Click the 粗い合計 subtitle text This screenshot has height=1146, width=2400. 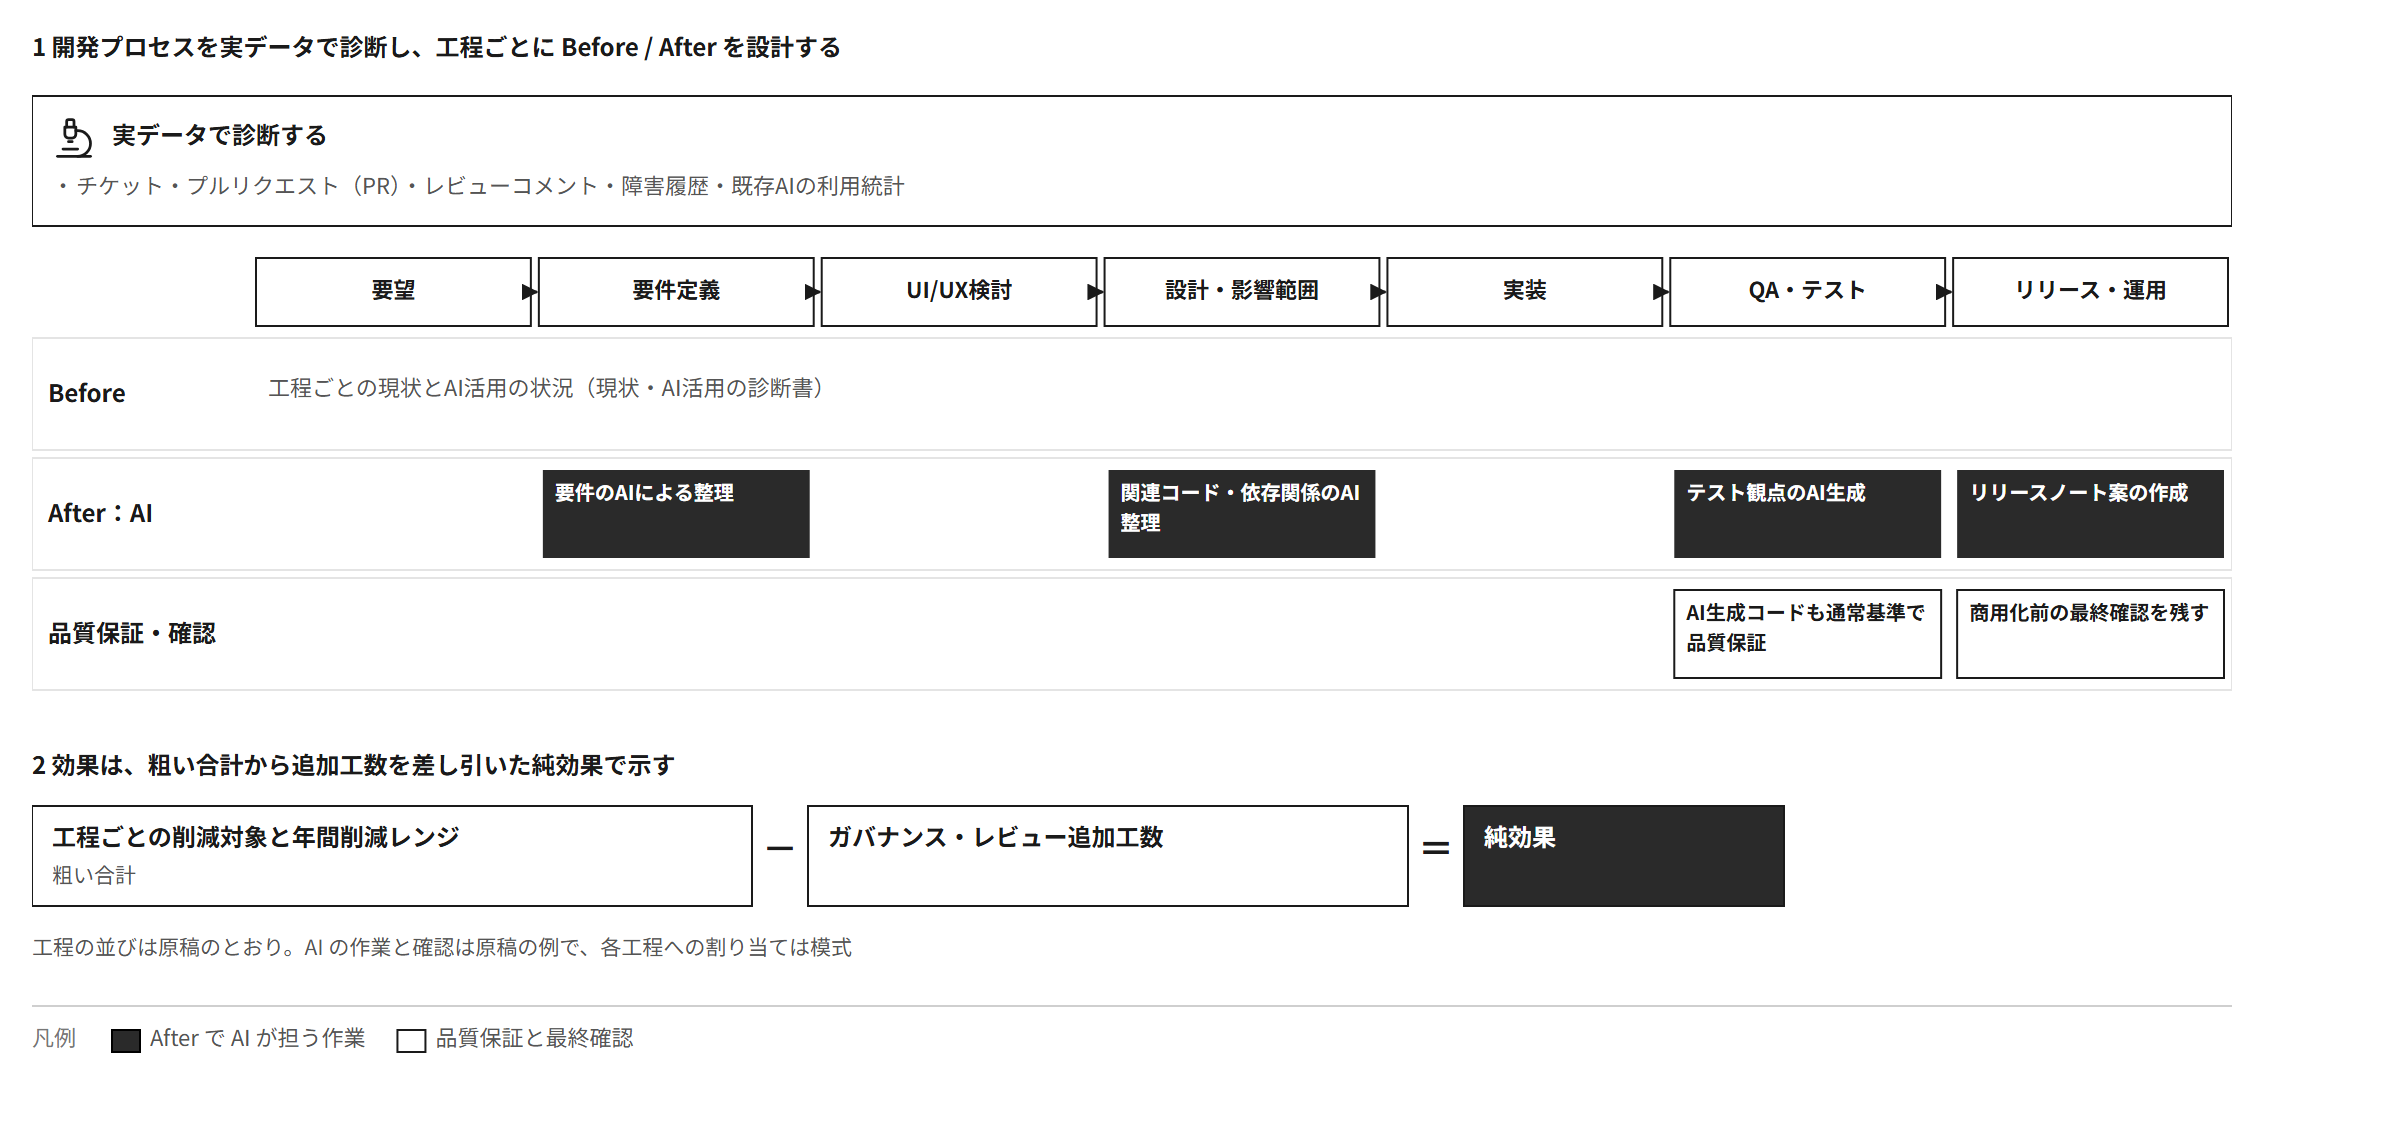94,876
